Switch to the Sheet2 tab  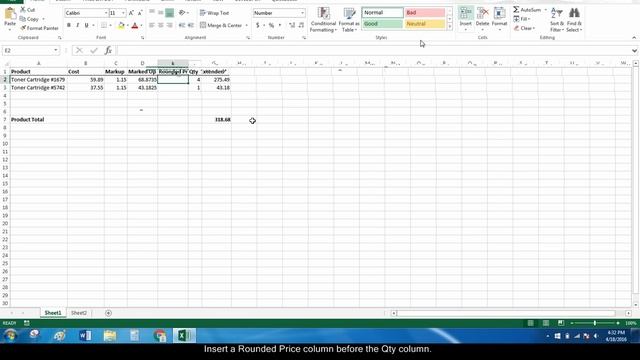point(79,313)
